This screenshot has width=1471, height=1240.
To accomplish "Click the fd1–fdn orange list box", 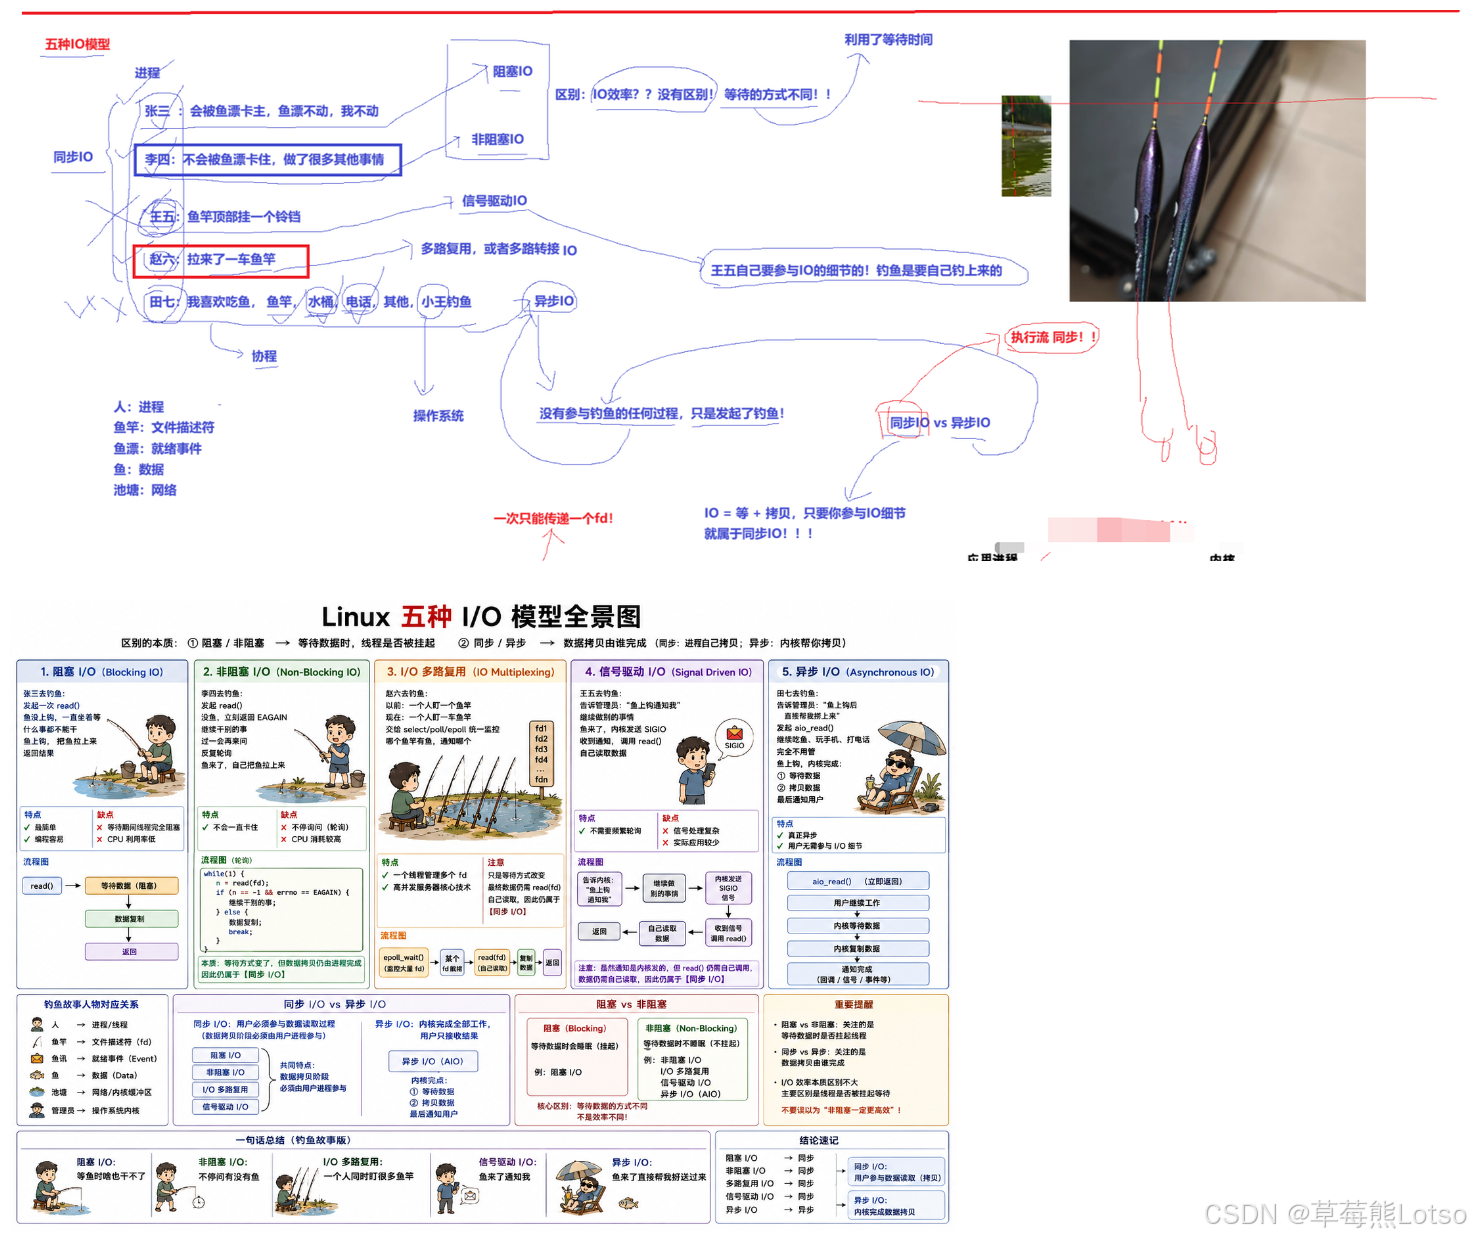I will point(541,754).
